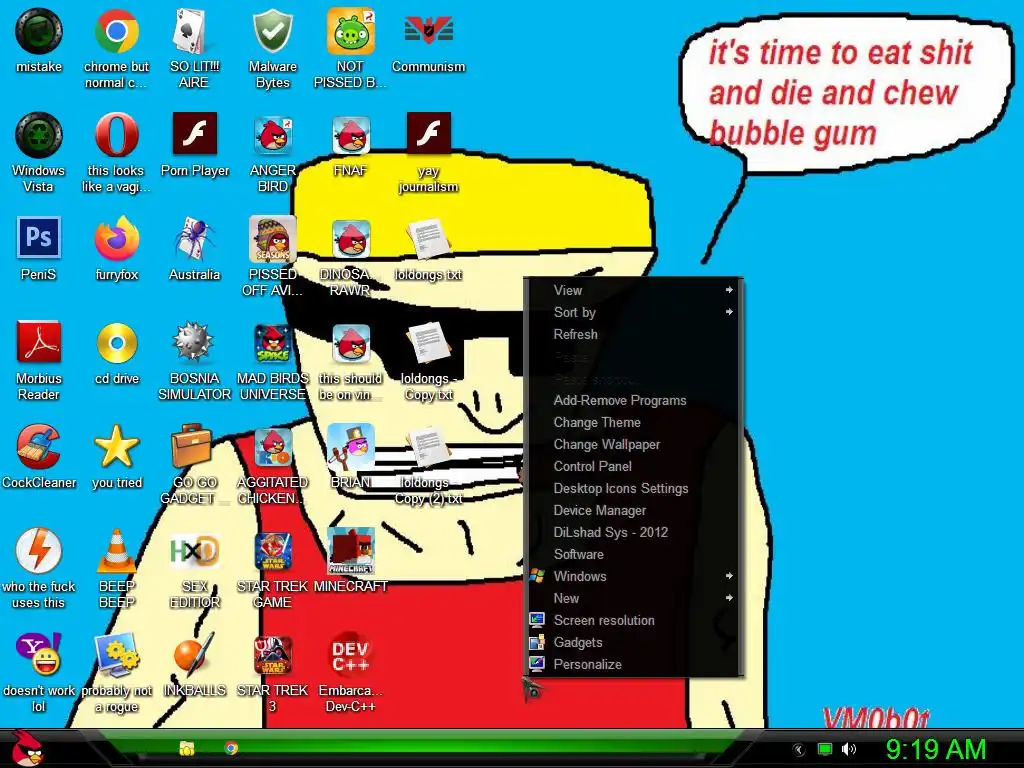Open the Angry Bird Start button
The image size is (1024, 768).
(x=26, y=748)
